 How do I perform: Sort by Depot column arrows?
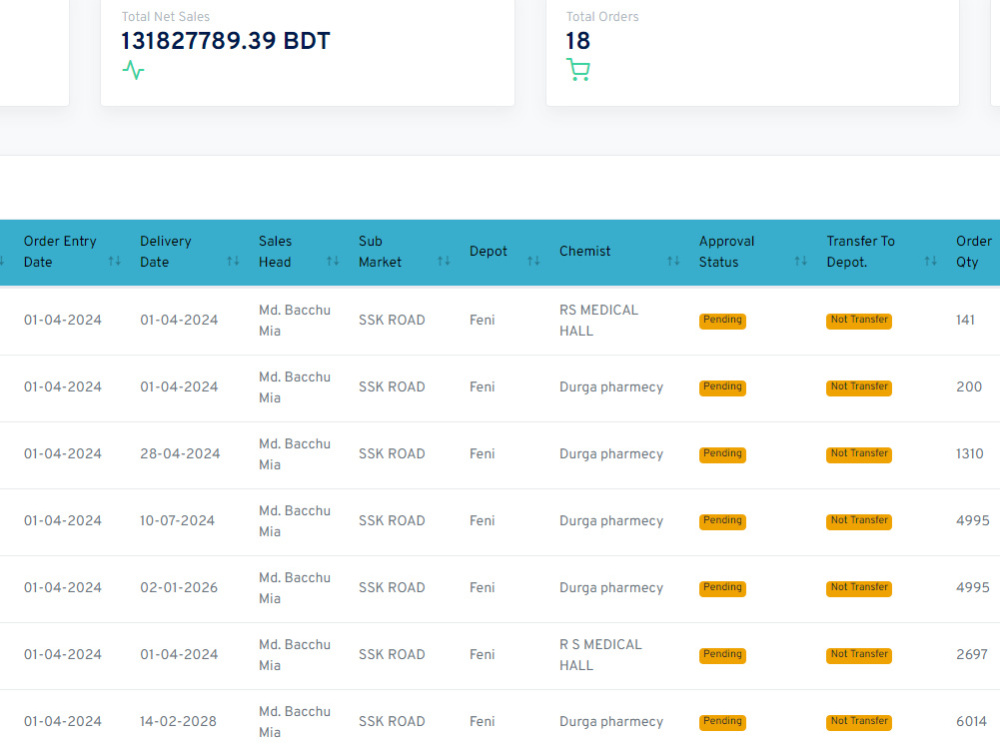pos(533,261)
